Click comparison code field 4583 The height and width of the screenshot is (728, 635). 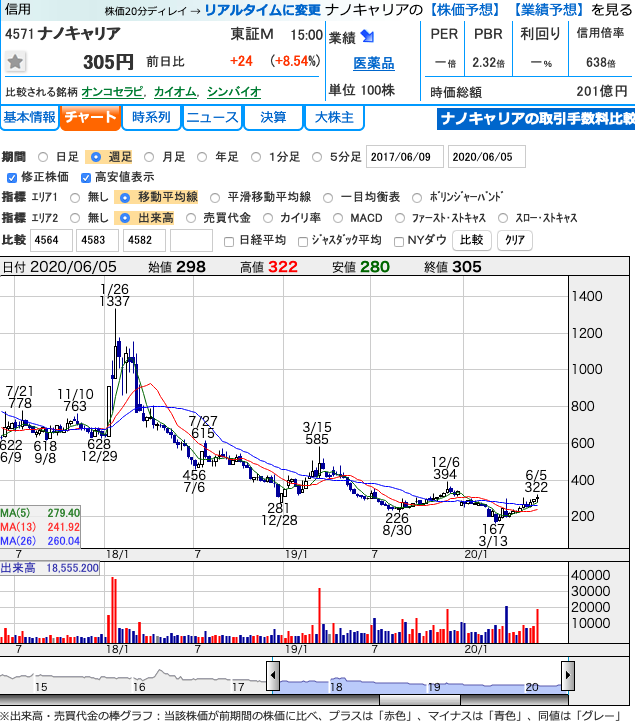(98, 240)
